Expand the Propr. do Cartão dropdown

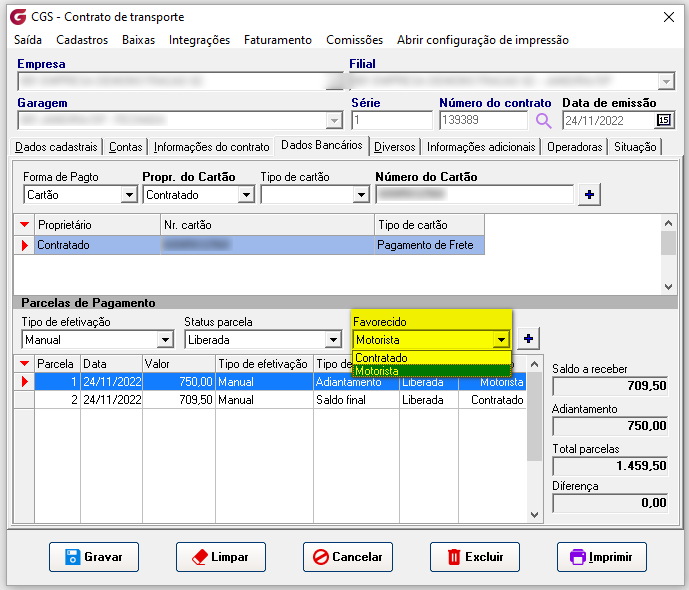coord(246,195)
